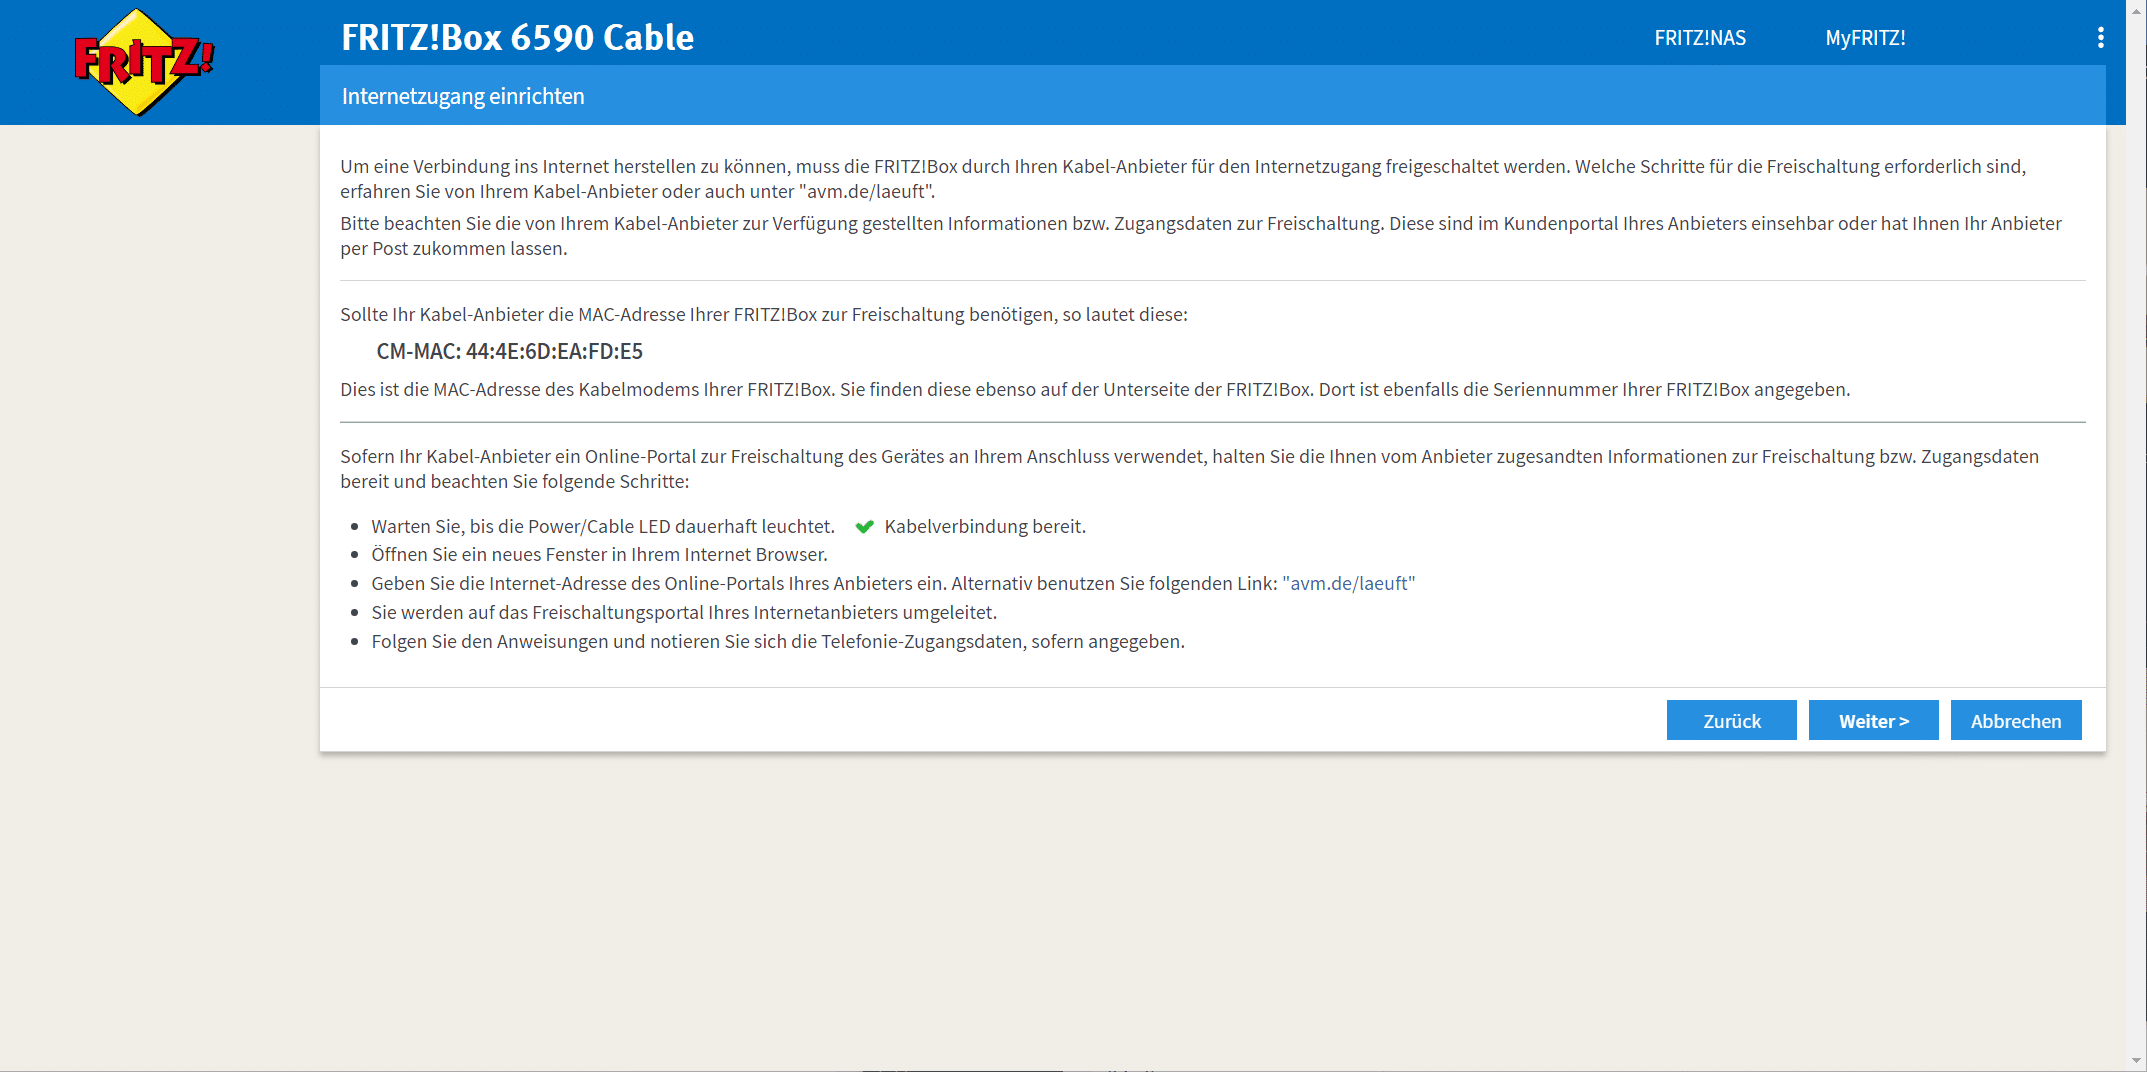Click the FRITZ!Box 6590 Cable title
Screen dimensions: 2147x1072
[x=517, y=38]
